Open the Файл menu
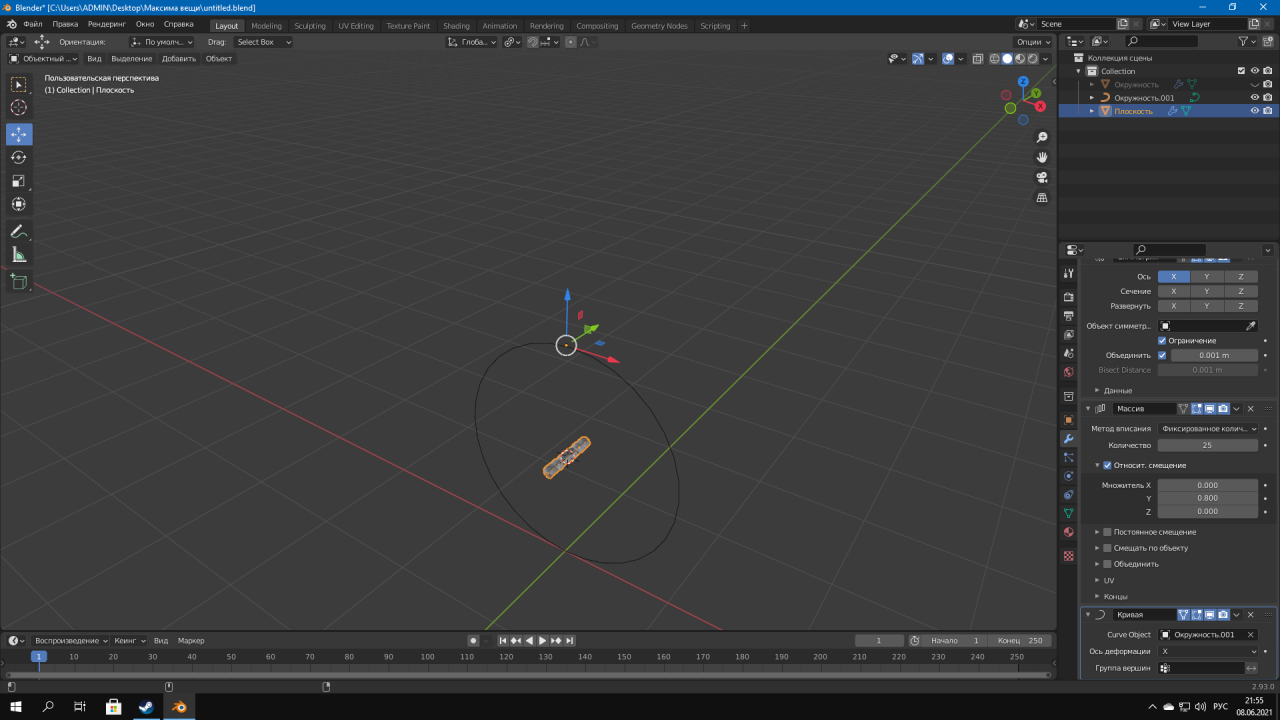 tap(33, 23)
